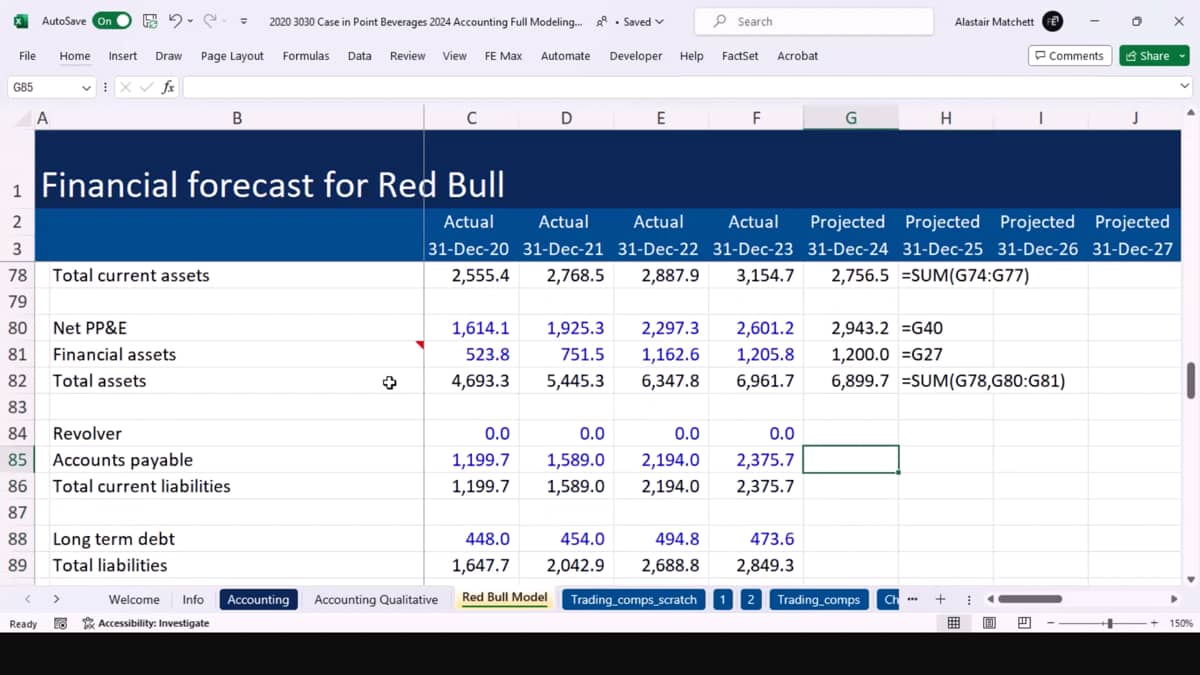Click the Alastair Matchett account avatar

click(x=1052, y=21)
